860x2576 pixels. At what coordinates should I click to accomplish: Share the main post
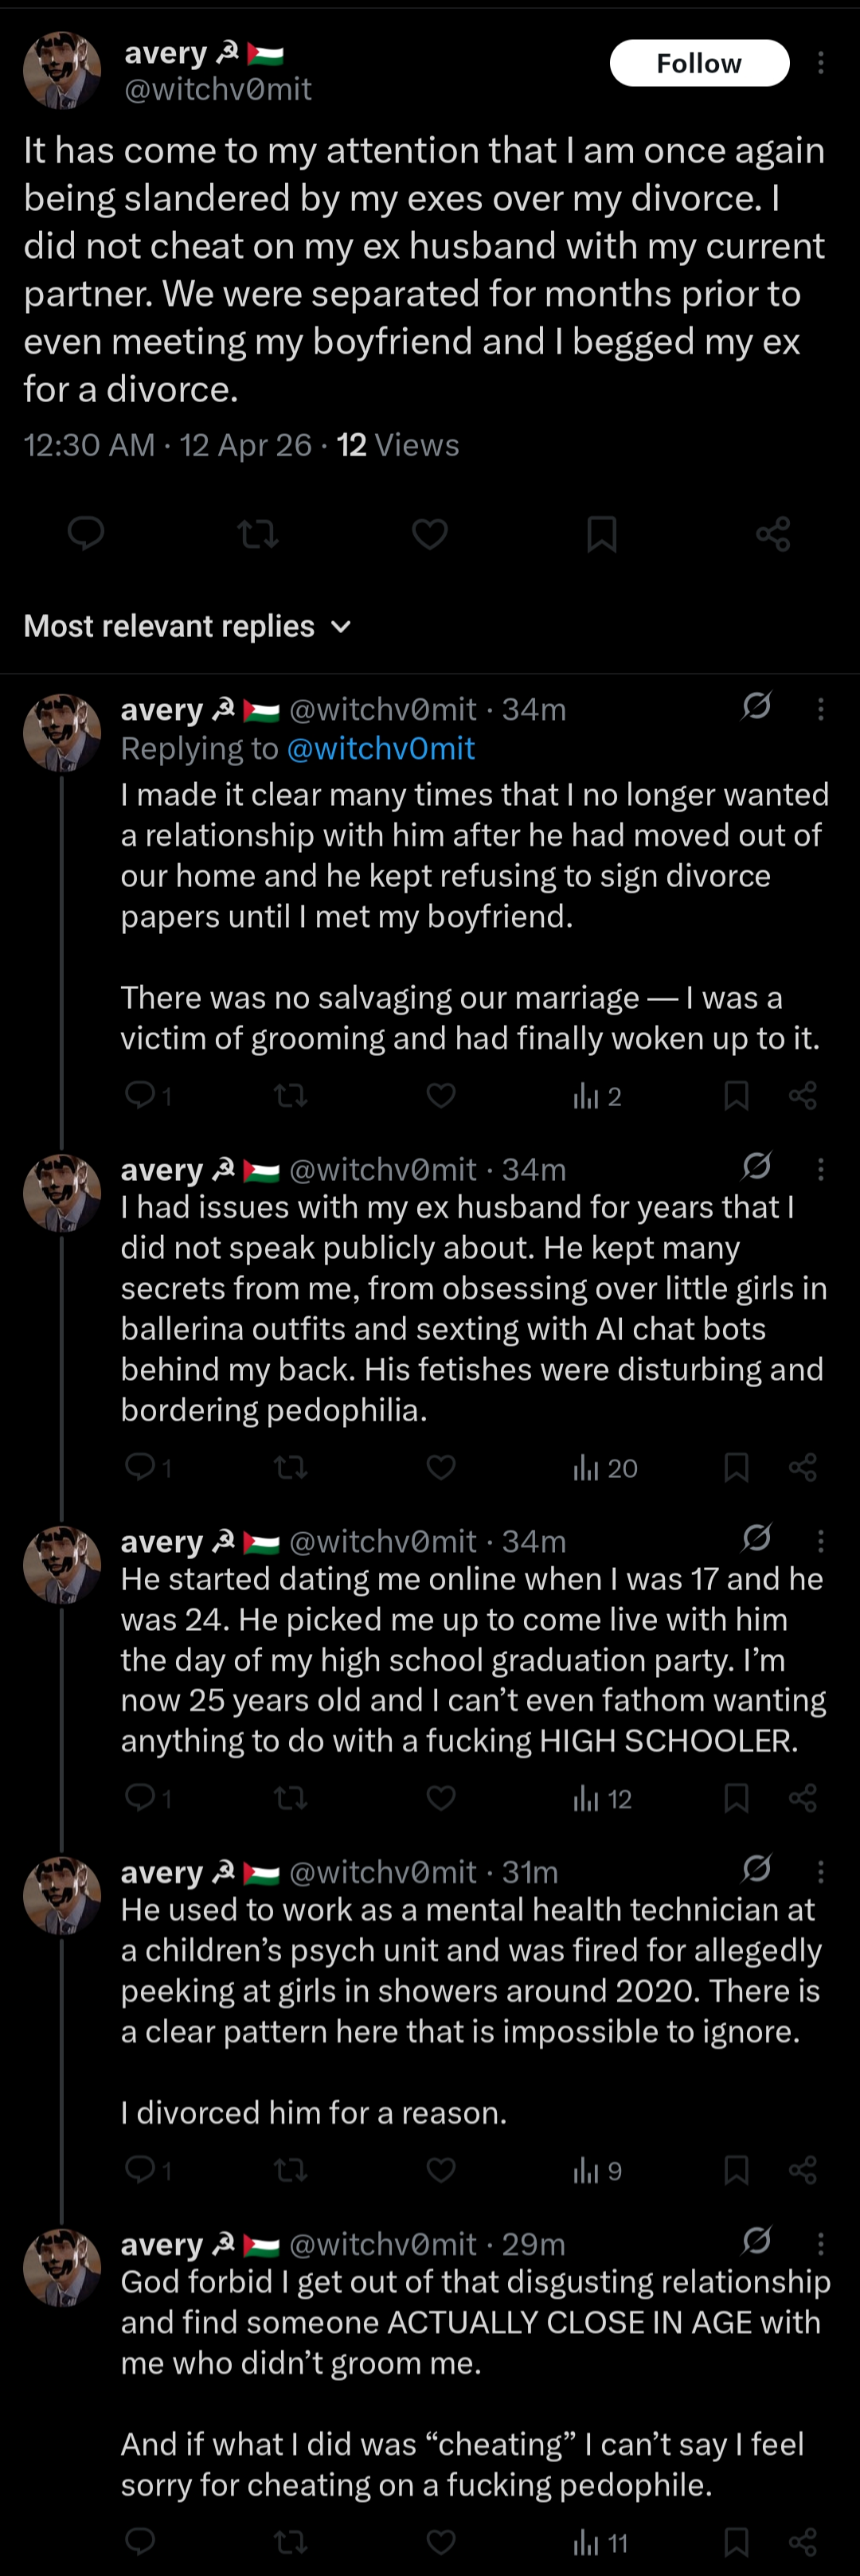[773, 534]
